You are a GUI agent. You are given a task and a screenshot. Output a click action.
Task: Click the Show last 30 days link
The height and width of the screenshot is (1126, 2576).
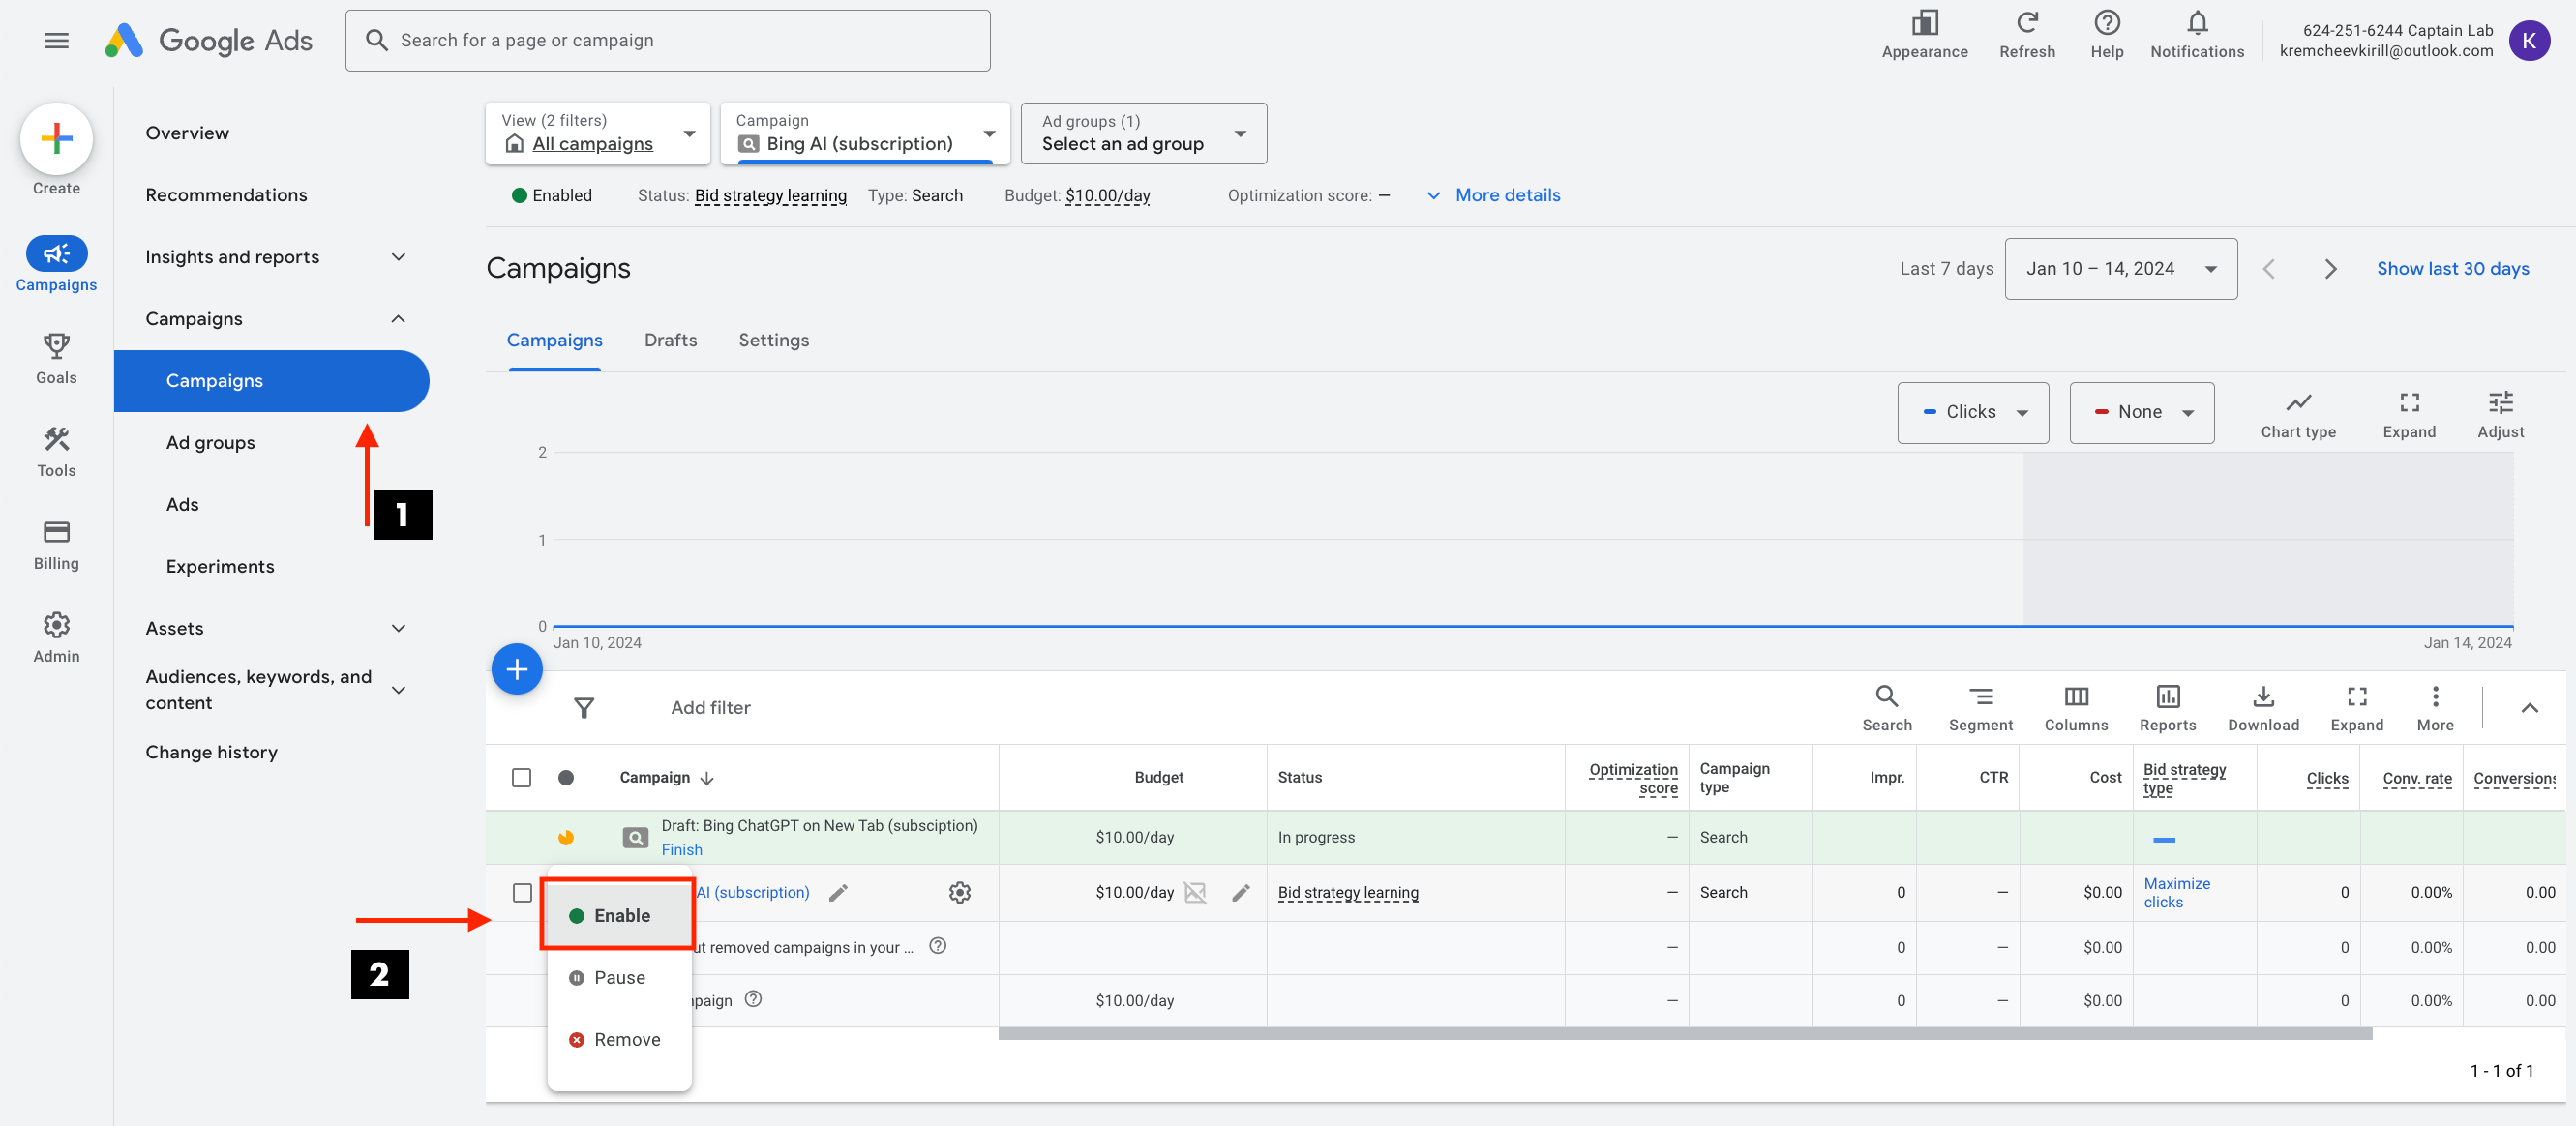2451,268
